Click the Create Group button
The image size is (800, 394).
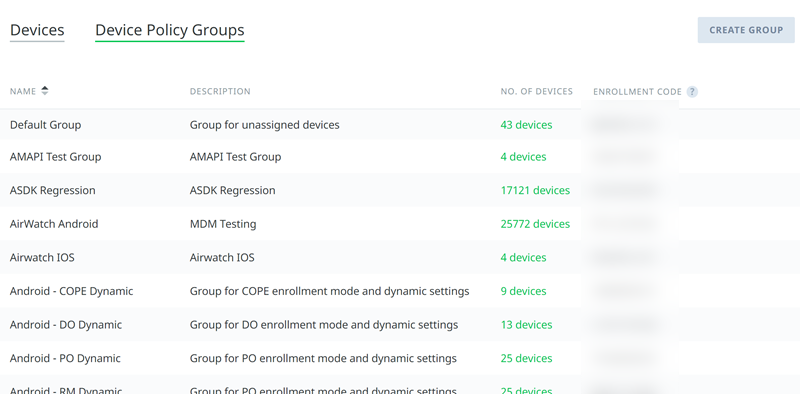pos(746,30)
